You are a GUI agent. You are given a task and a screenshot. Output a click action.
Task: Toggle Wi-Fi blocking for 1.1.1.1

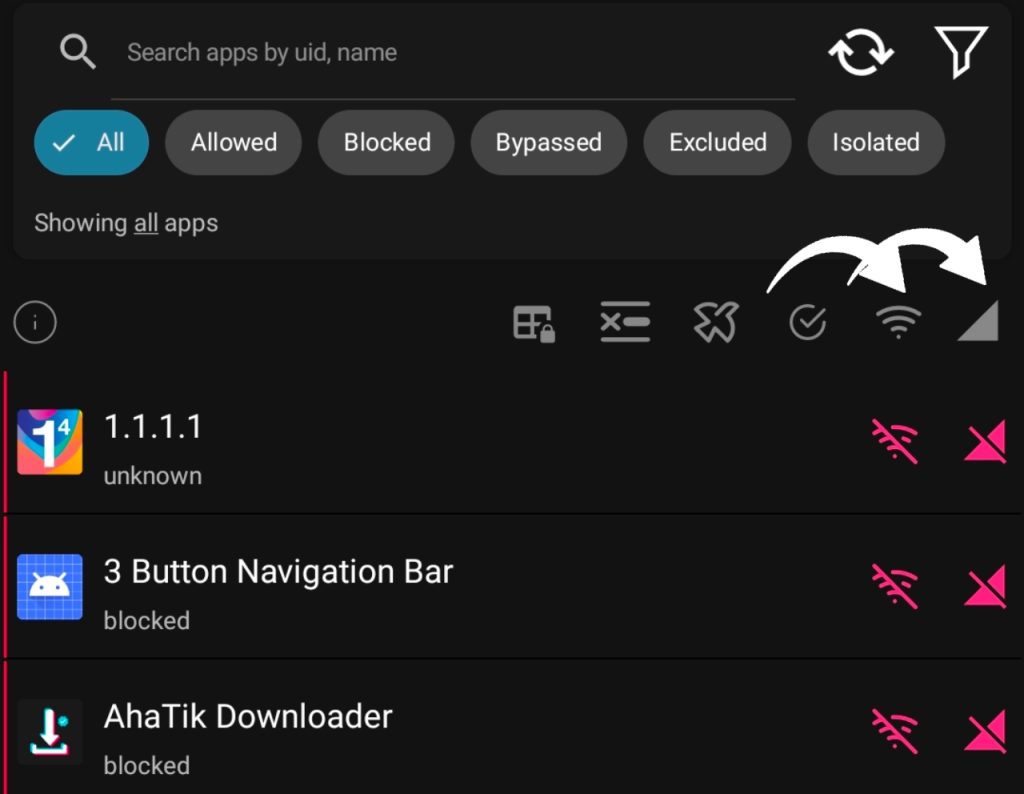895,442
